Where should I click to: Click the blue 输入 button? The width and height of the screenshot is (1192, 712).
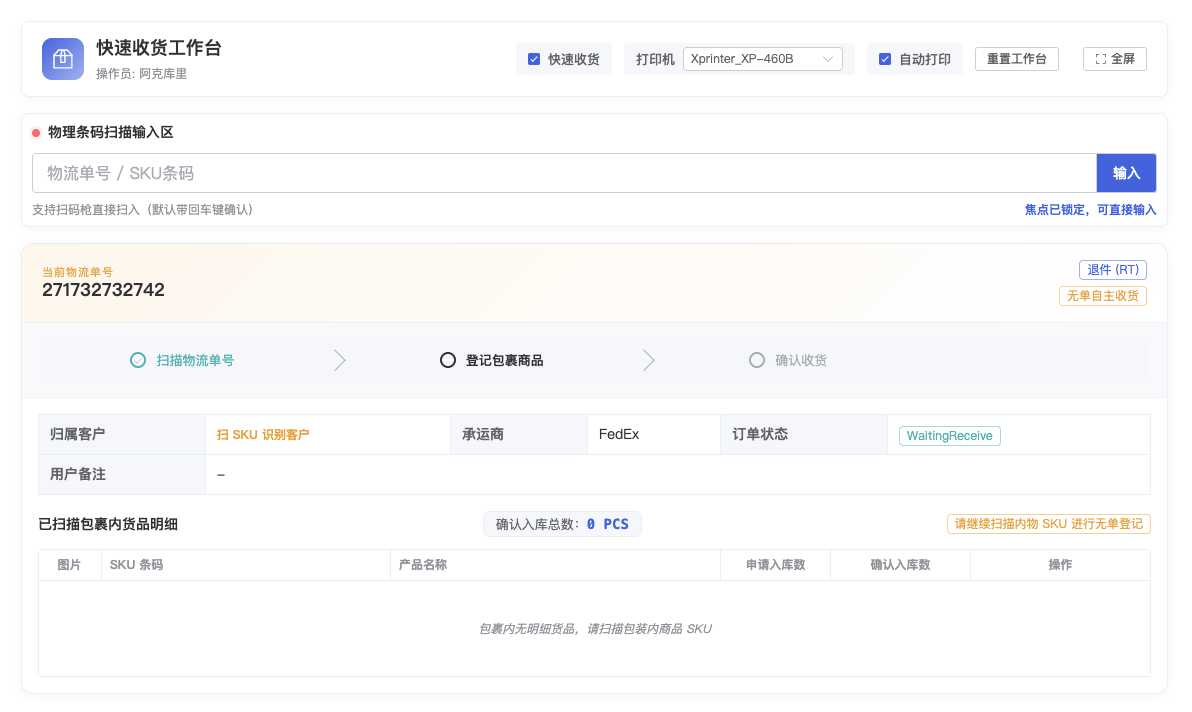point(1126,173)
